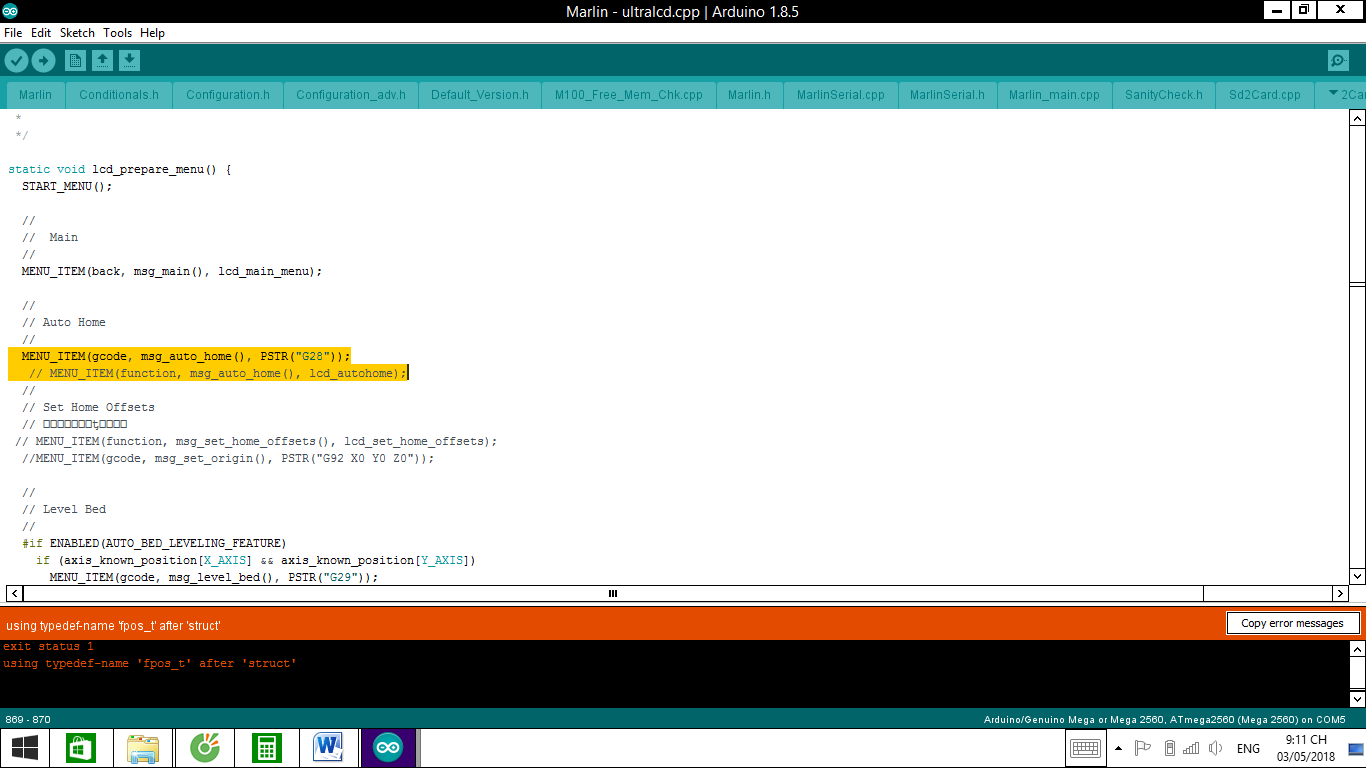Viewport: 1366px width, 768px height.
Task: Click the editor vertical scrollbar down arrow
Action: click(1357, 576)
